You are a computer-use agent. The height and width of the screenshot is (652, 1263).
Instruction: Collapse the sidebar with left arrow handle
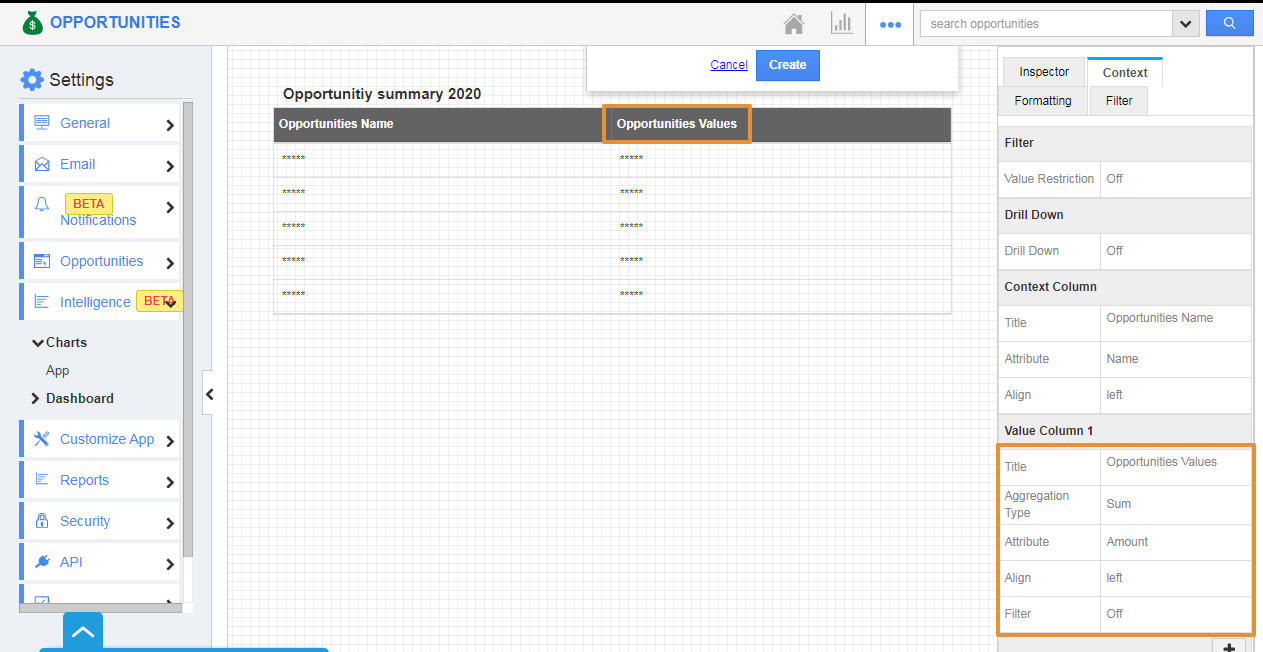pyautogui.click(x=209, y=395)
